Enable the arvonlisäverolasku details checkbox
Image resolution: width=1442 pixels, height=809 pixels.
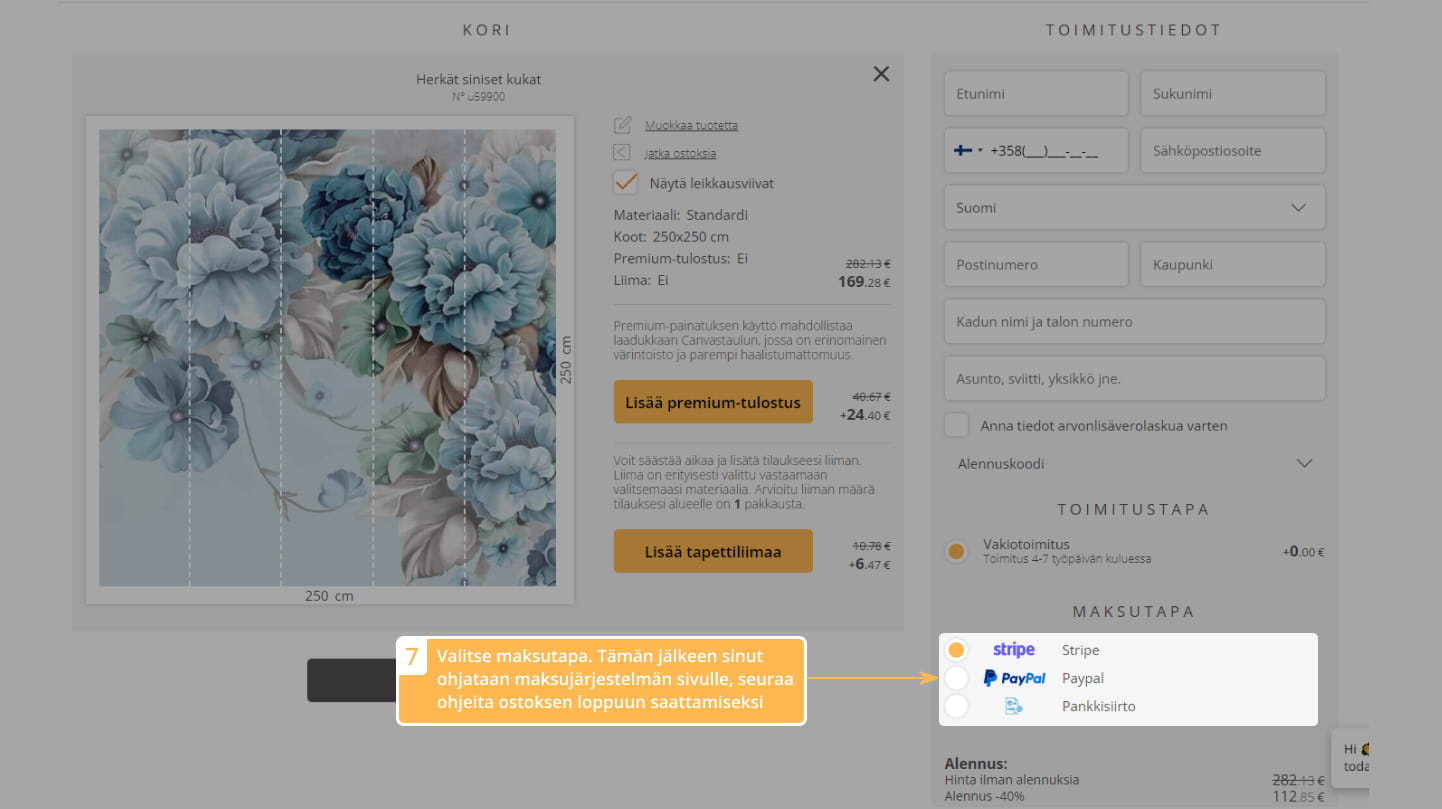point(957,425)
